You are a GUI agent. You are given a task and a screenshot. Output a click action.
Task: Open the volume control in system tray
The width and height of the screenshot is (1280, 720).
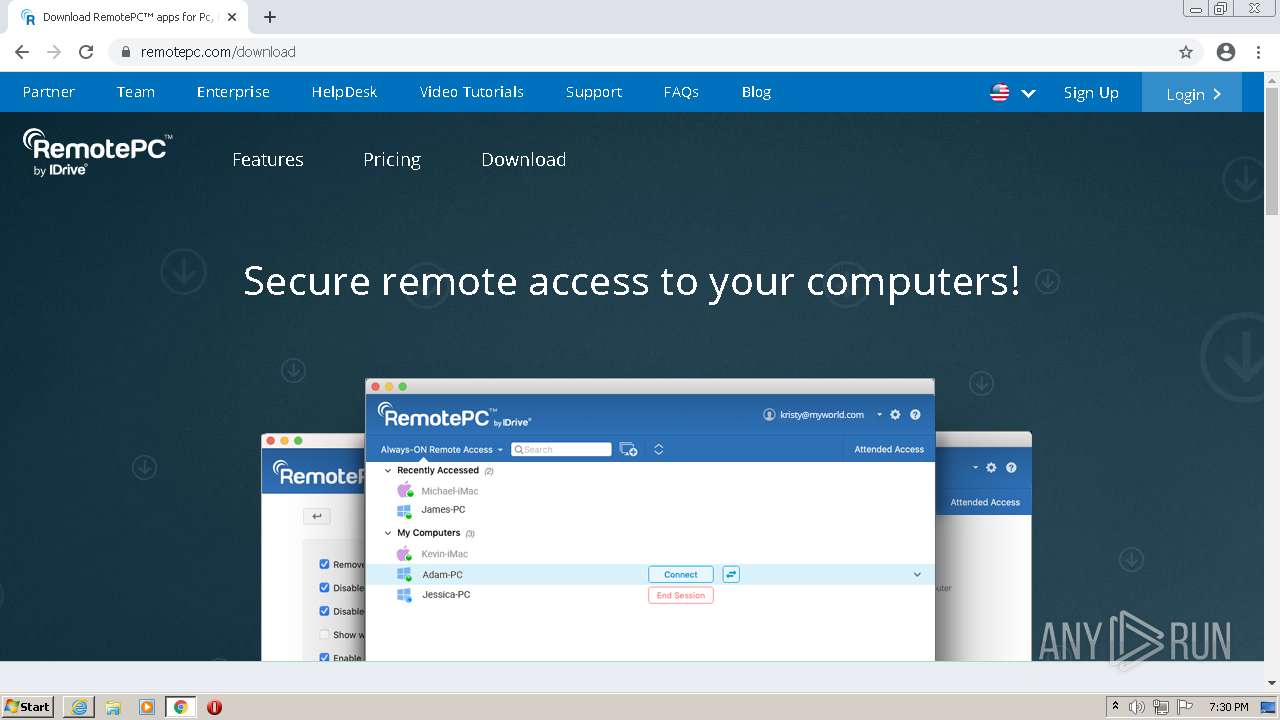click(x=1137, y=707)
